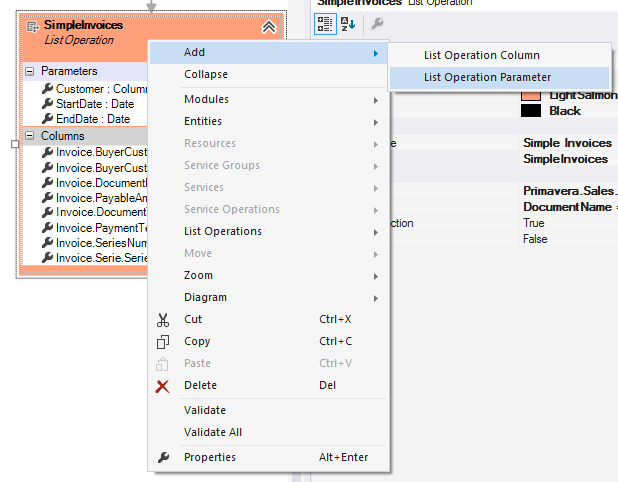Expand the Diagram submenu arrow

point(376,299)
